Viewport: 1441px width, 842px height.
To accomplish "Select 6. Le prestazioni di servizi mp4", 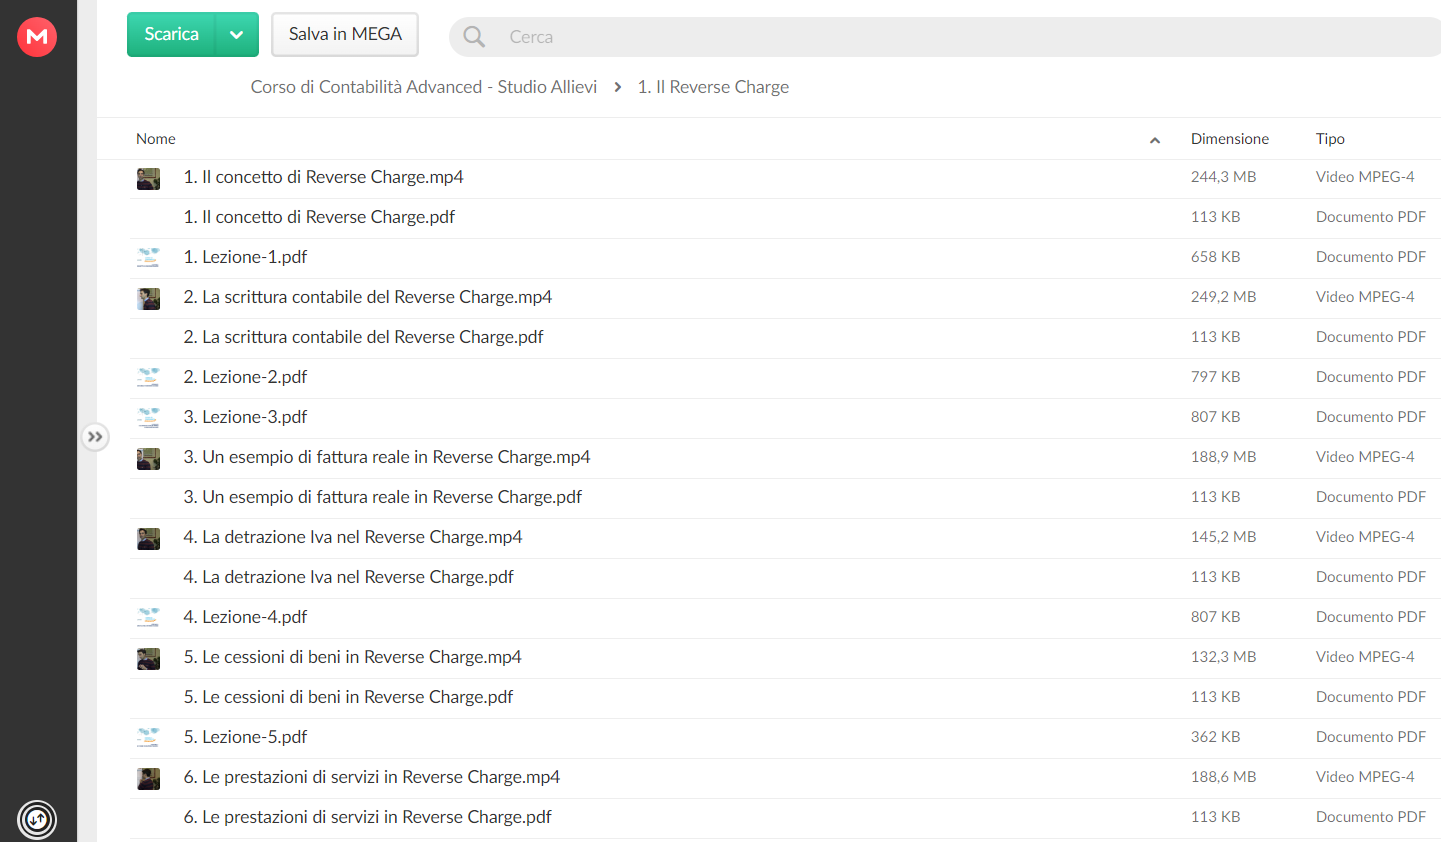I will coord(371,777).
